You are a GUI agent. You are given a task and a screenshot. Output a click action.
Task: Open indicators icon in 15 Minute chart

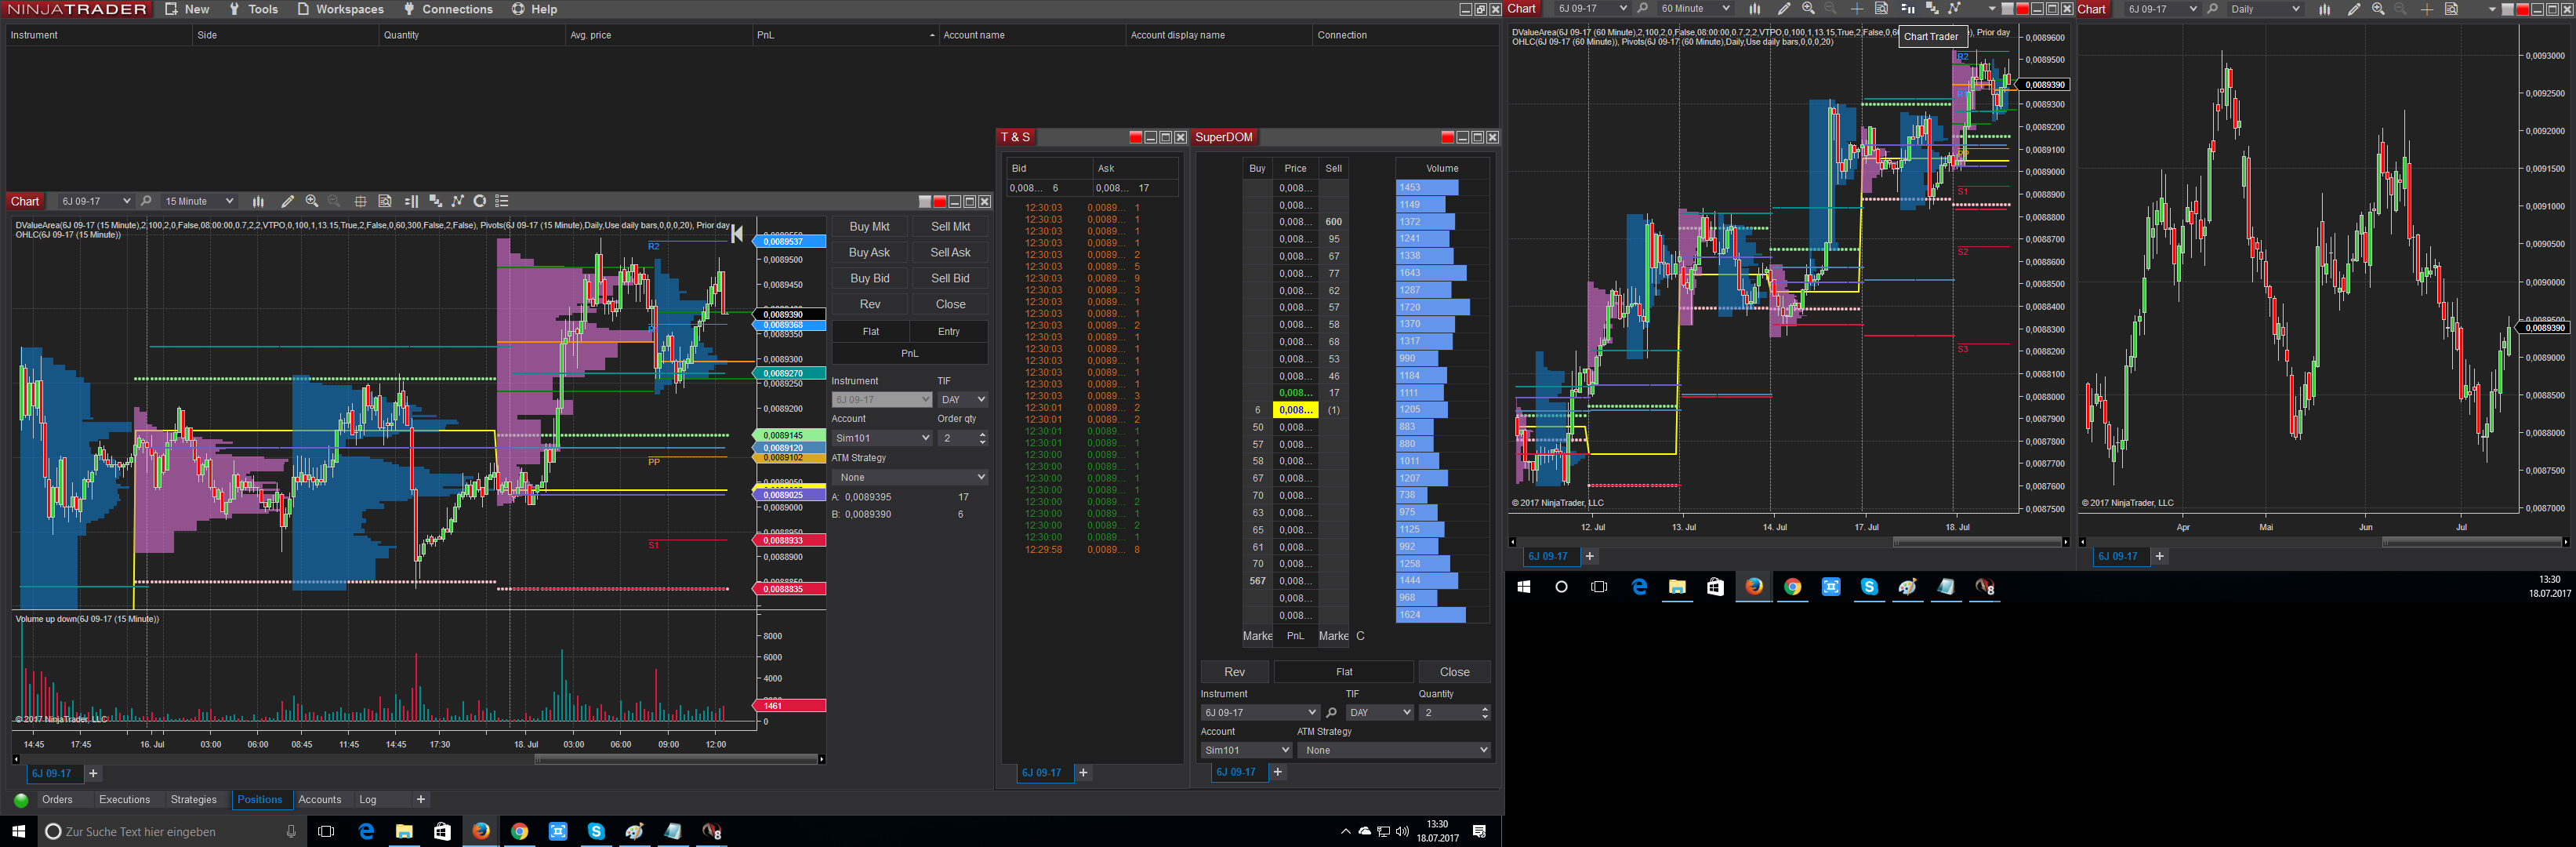click(x=435, y=201)
